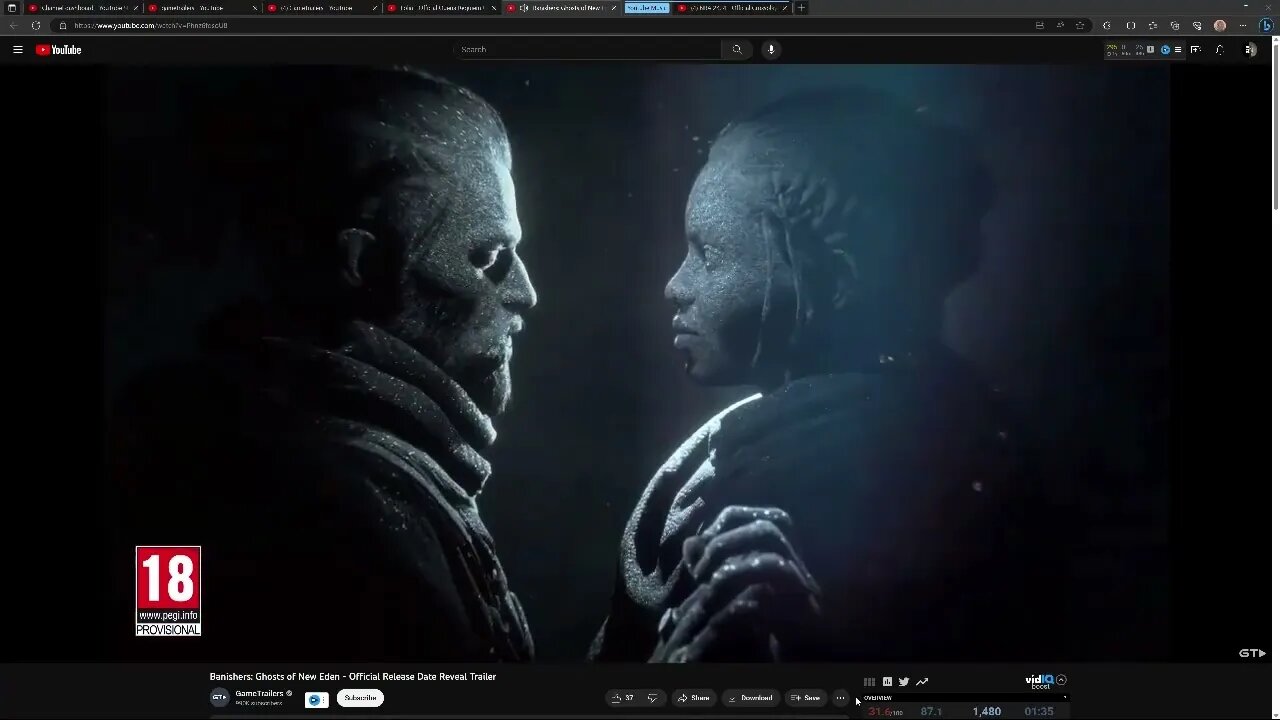Click the magnifier search button
This screenshot has width=1280, height=720.
(x=737, y=49)
